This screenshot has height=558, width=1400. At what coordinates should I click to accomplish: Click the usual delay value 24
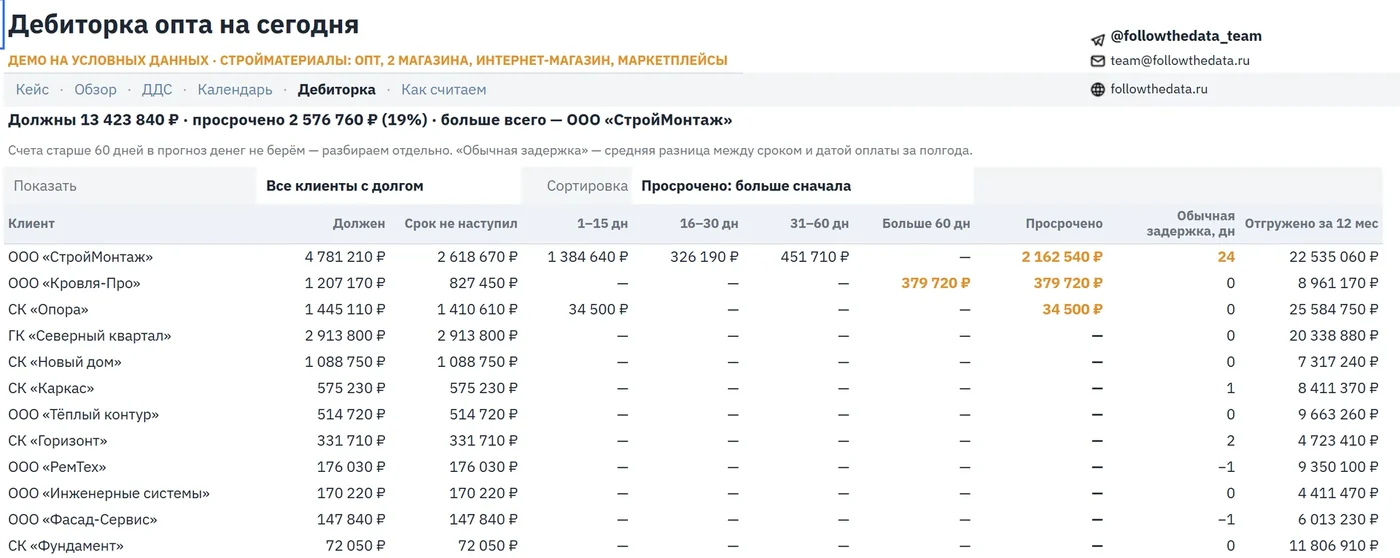(1226, 257)
